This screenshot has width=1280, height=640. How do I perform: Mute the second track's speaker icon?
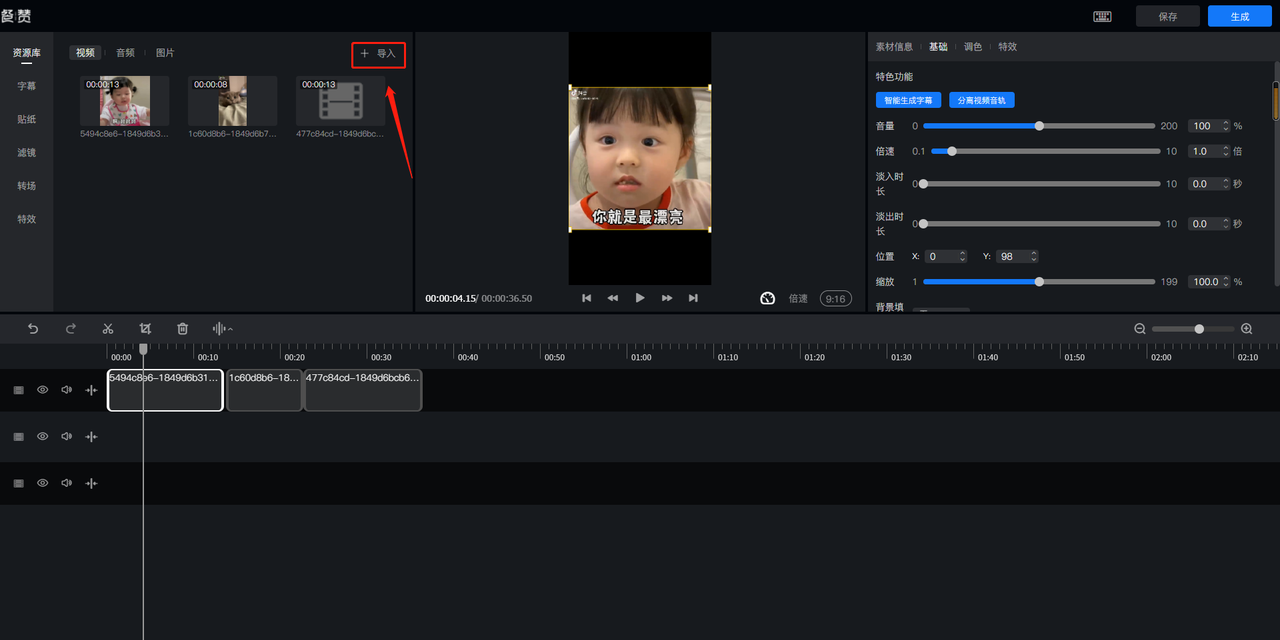(66, 436)
